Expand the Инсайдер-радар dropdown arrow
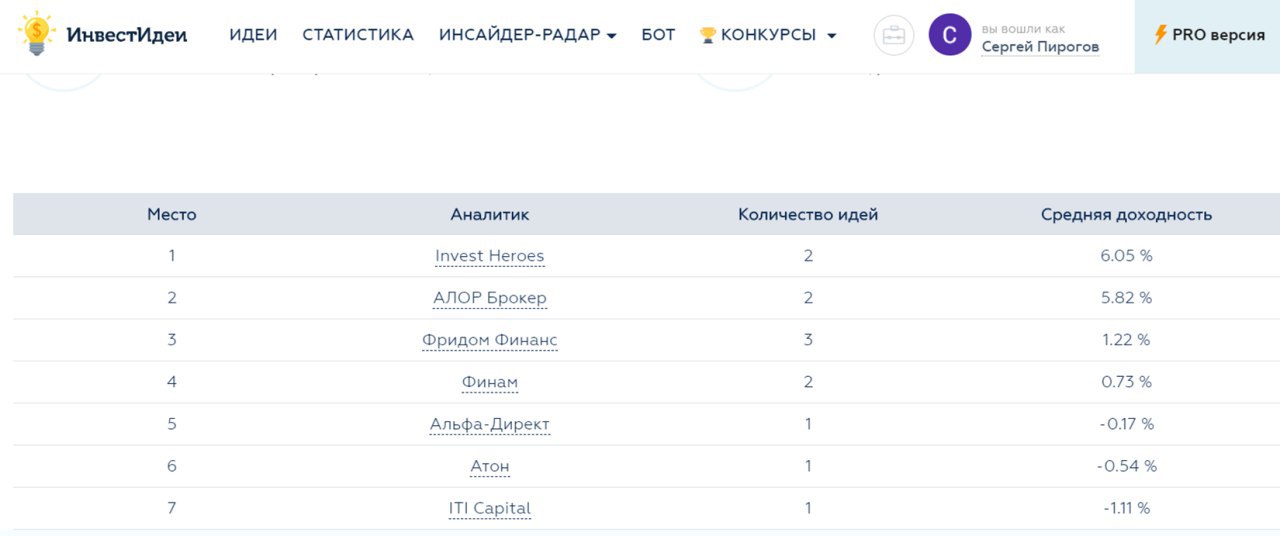 [x=612, y=36]
